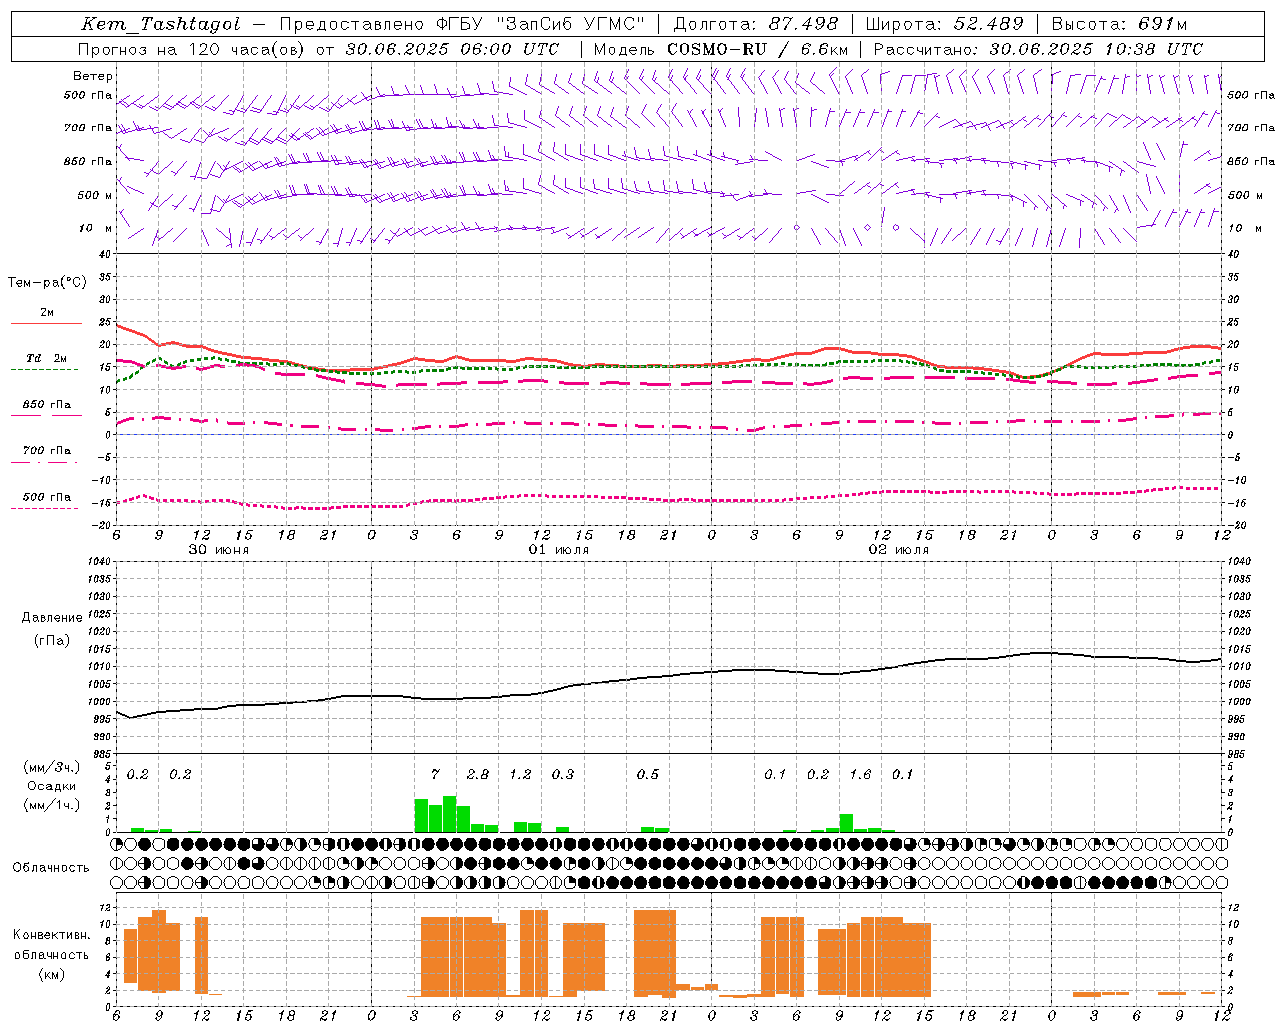Click 500 гПа in the temperature legend
This screenshot has width=1280, height=1024.
[x=47, y=497]
